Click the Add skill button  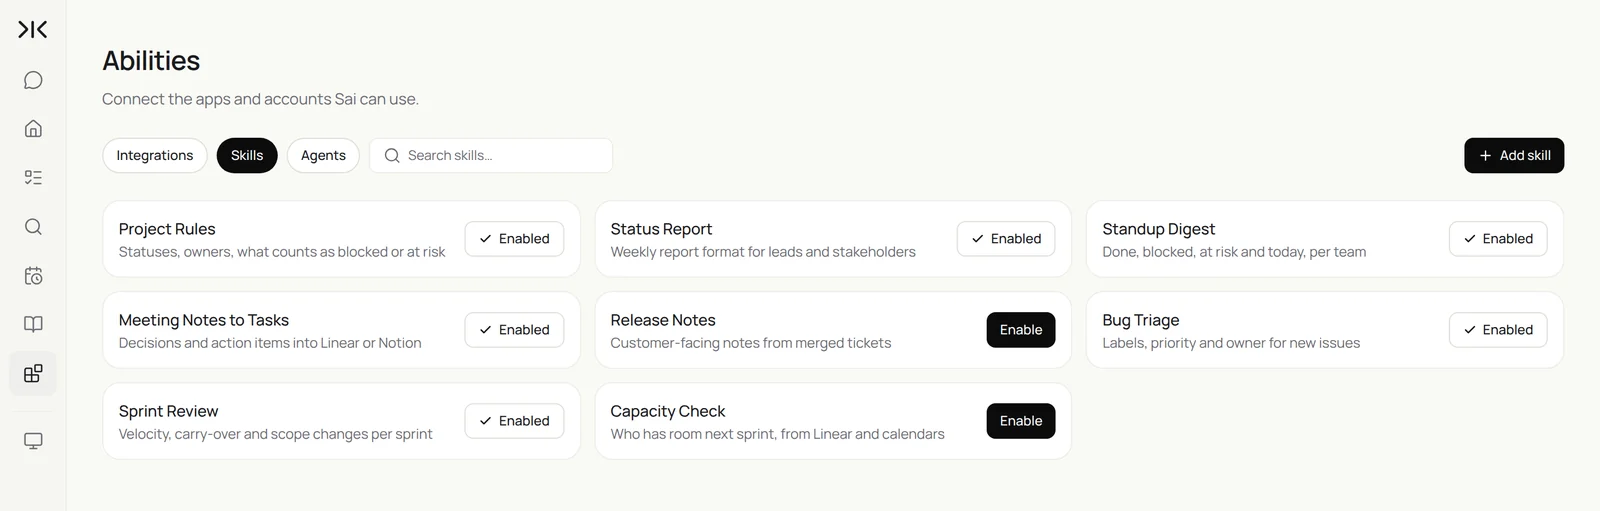(1514, 156)
